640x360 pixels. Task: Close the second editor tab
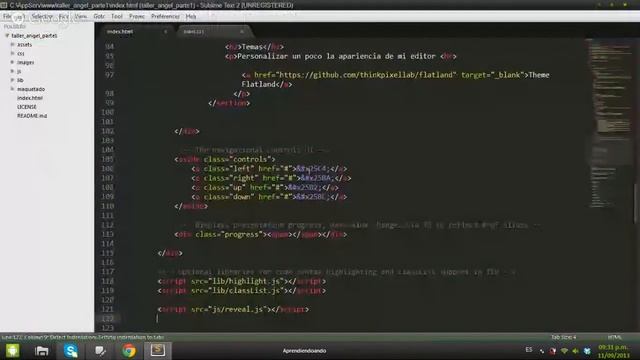pyautogui.click(x=242, y=31)
